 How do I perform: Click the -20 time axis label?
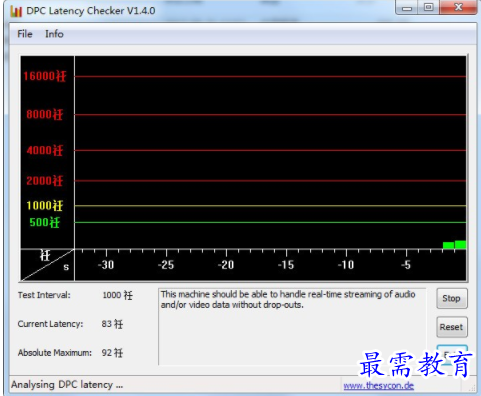point(226,265)
